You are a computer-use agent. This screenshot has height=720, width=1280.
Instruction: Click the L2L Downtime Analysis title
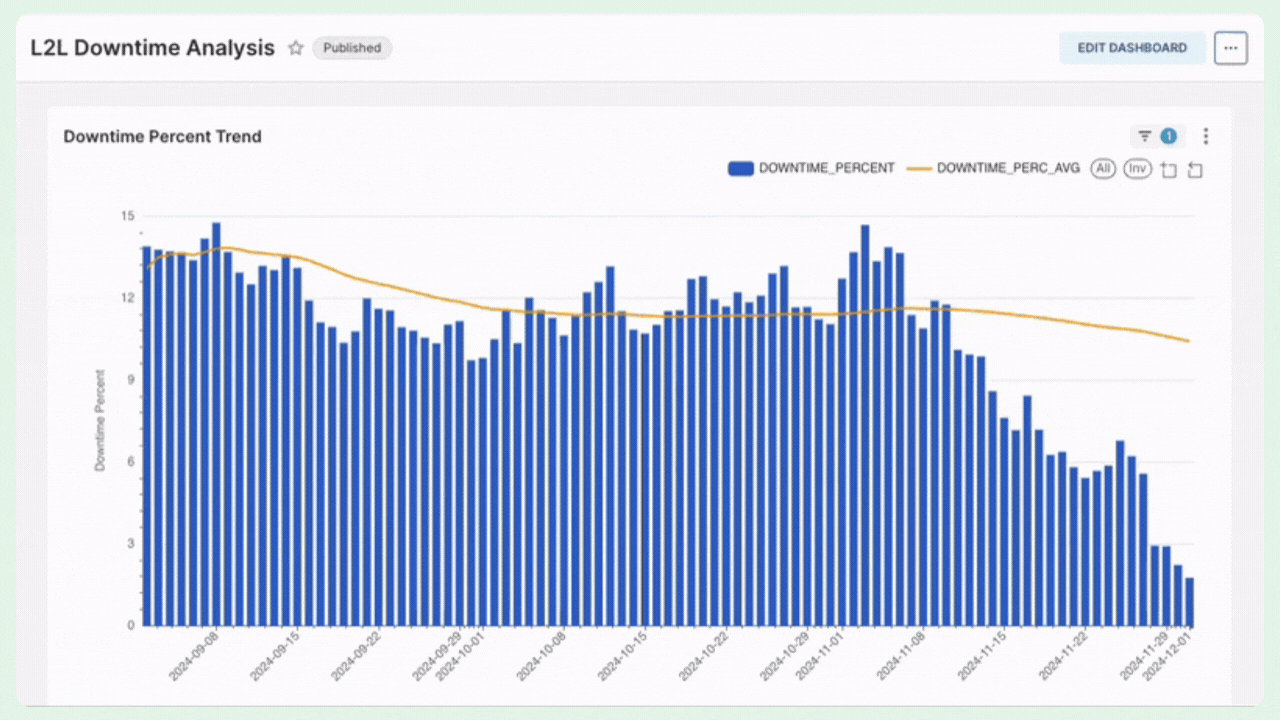pos(152,47)
